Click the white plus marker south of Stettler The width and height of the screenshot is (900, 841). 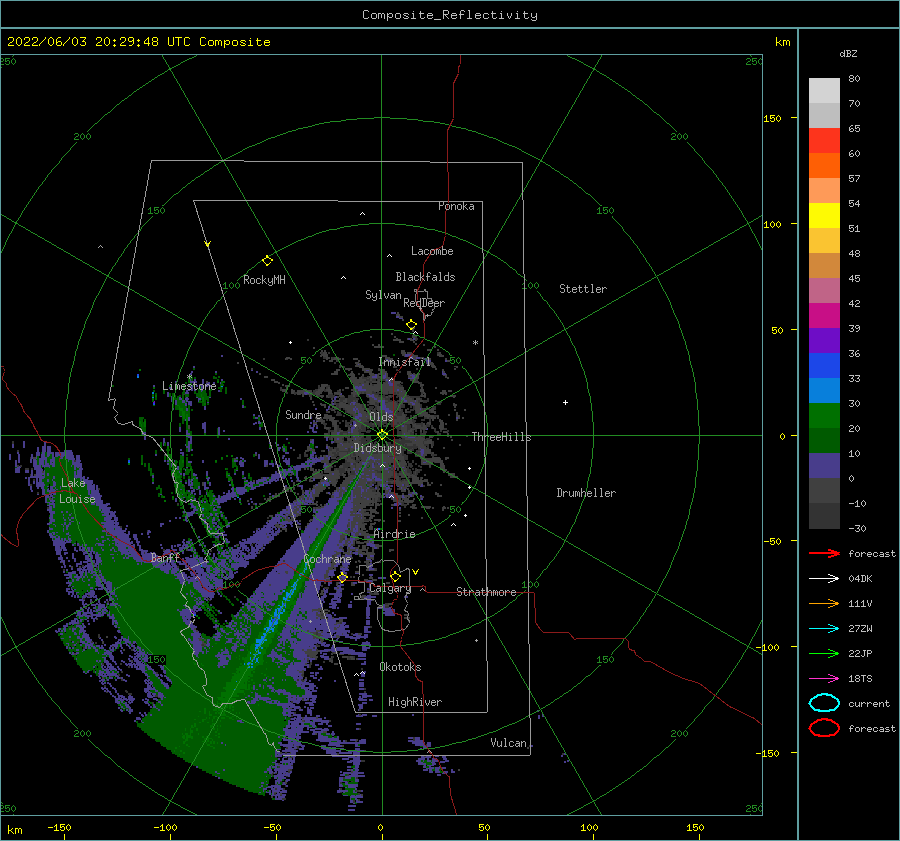565,402
